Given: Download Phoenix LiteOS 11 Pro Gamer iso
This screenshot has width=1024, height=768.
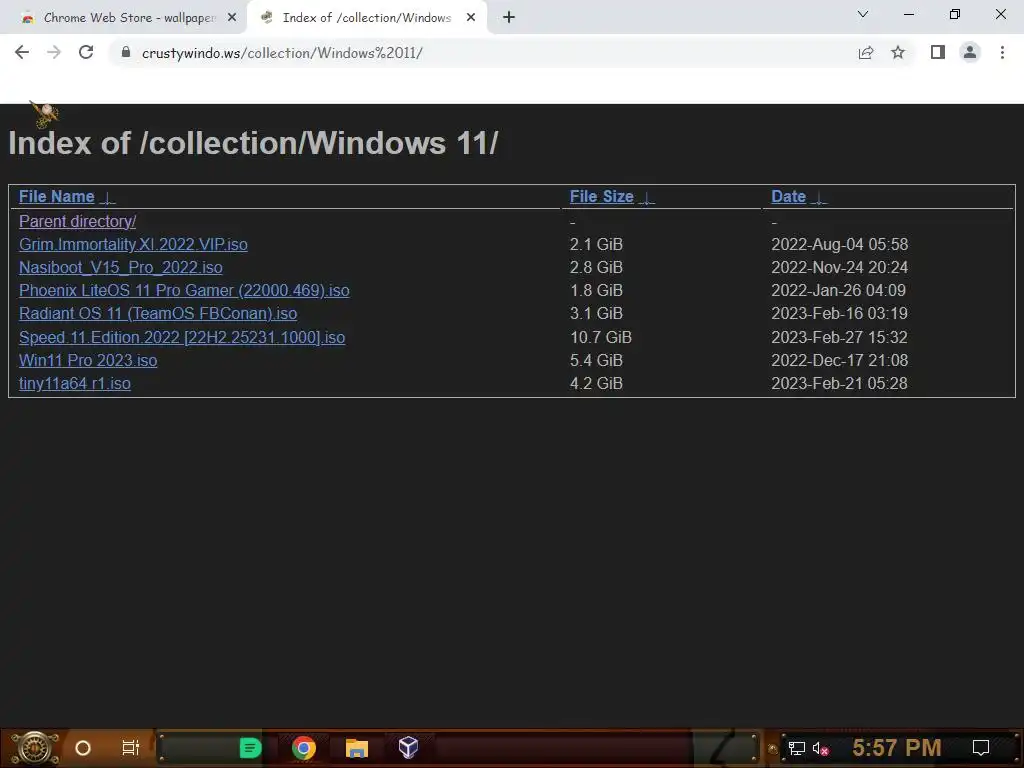Looking at the screenshot, I should (x=184, y=290).
